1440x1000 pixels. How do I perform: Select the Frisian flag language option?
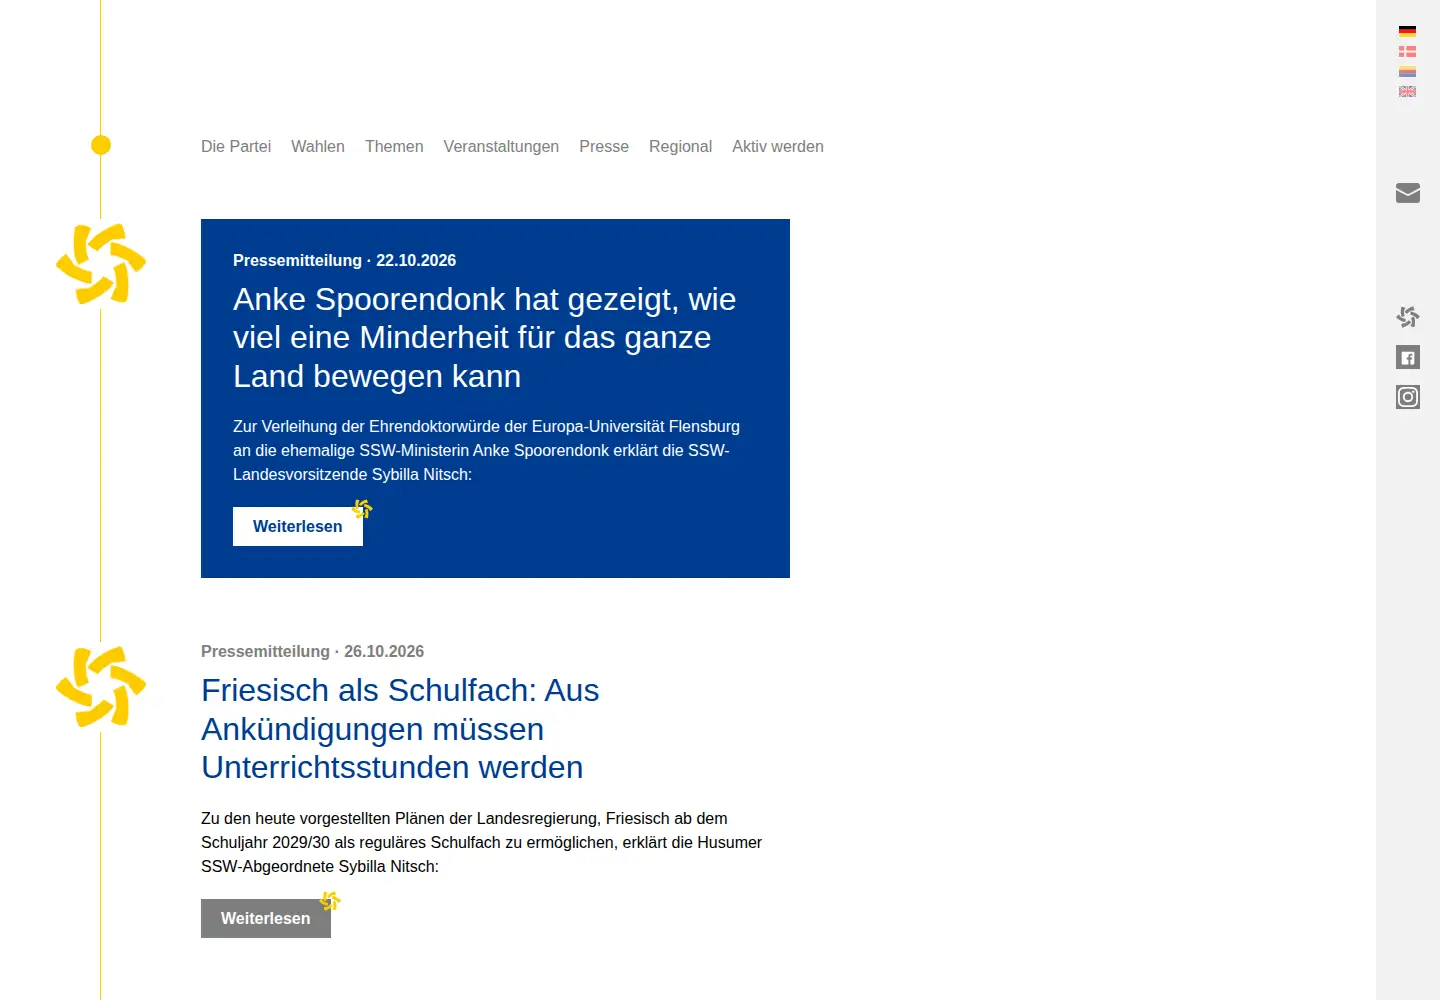click(1407, 71)
